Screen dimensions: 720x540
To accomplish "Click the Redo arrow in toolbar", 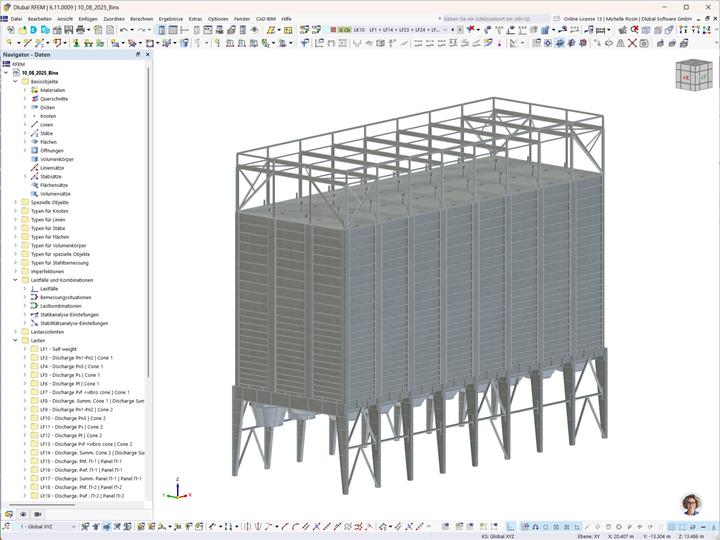I will (141, 30).
